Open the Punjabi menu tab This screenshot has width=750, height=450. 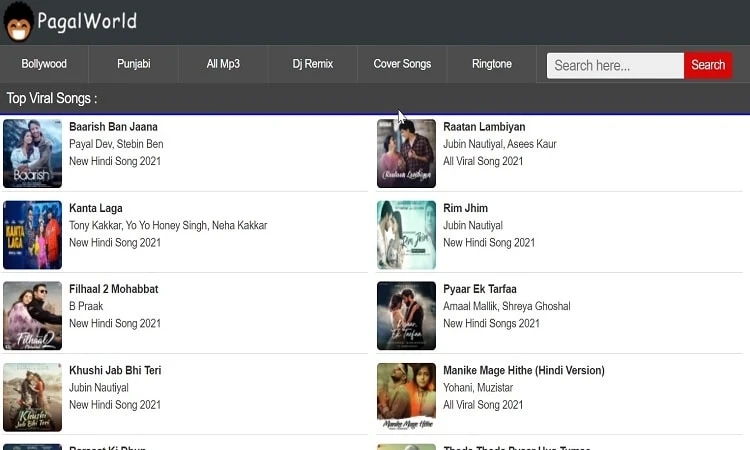pyautogui.click(x=133, y=64)
